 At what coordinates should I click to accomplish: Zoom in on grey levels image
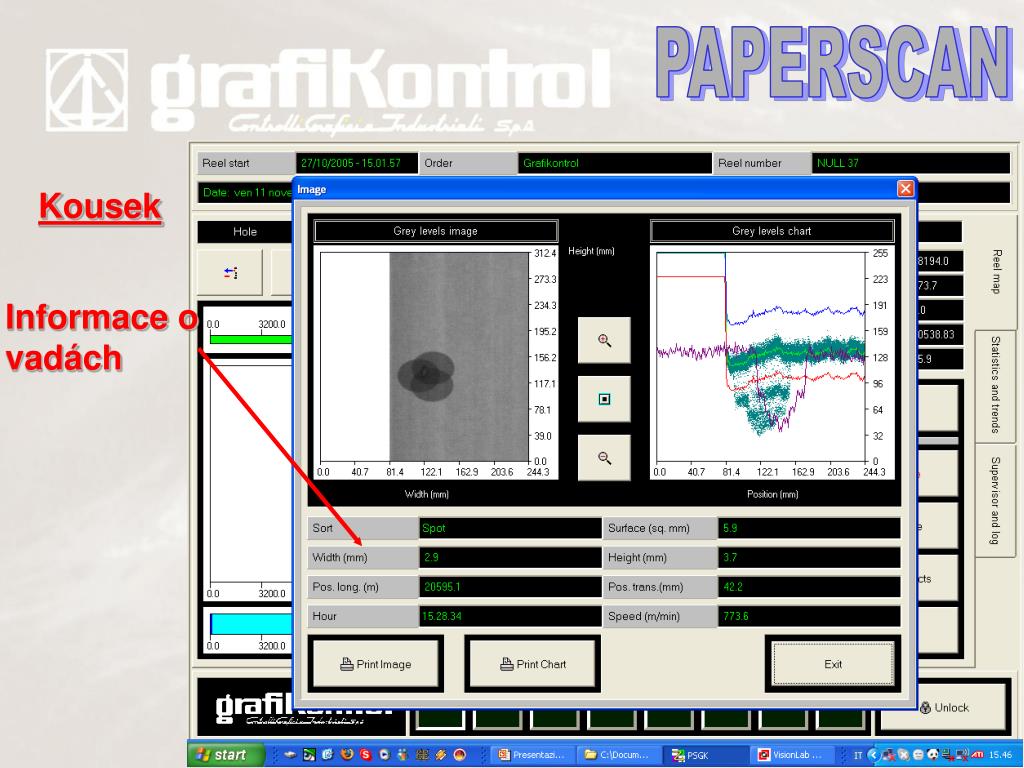click(604, 340)
